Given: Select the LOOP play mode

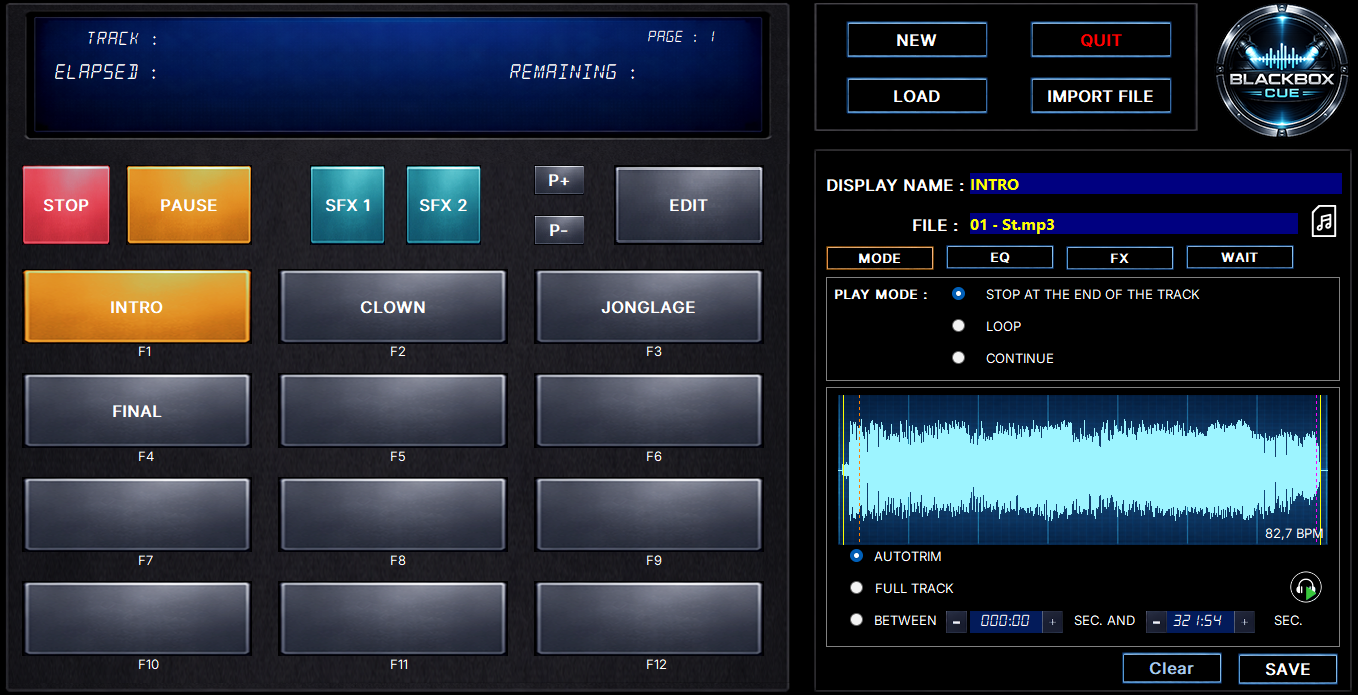Looking at the screenshot, I should [x=958, y=325].
